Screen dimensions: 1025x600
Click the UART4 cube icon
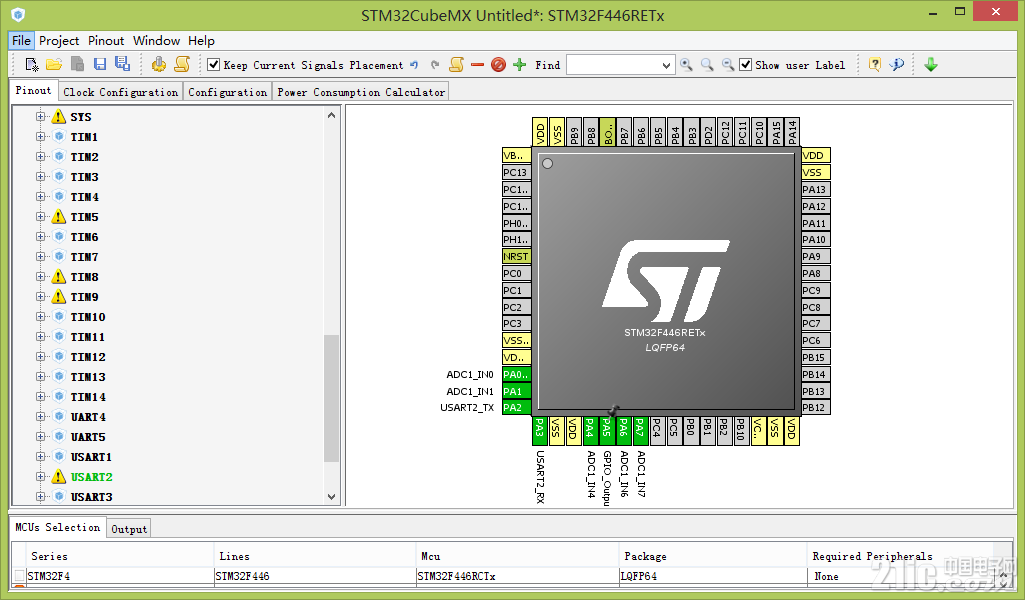[59, 417]
